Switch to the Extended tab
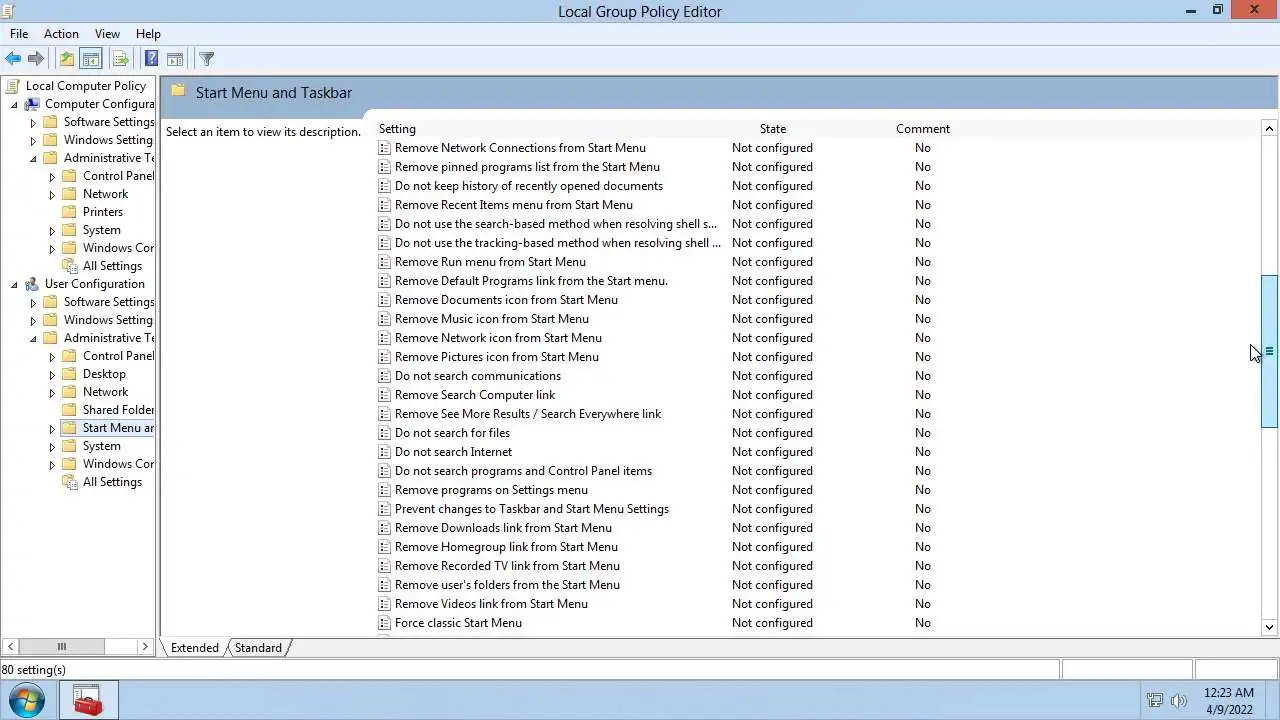Viewport: 1280px width, 720px height. [194, 648]
